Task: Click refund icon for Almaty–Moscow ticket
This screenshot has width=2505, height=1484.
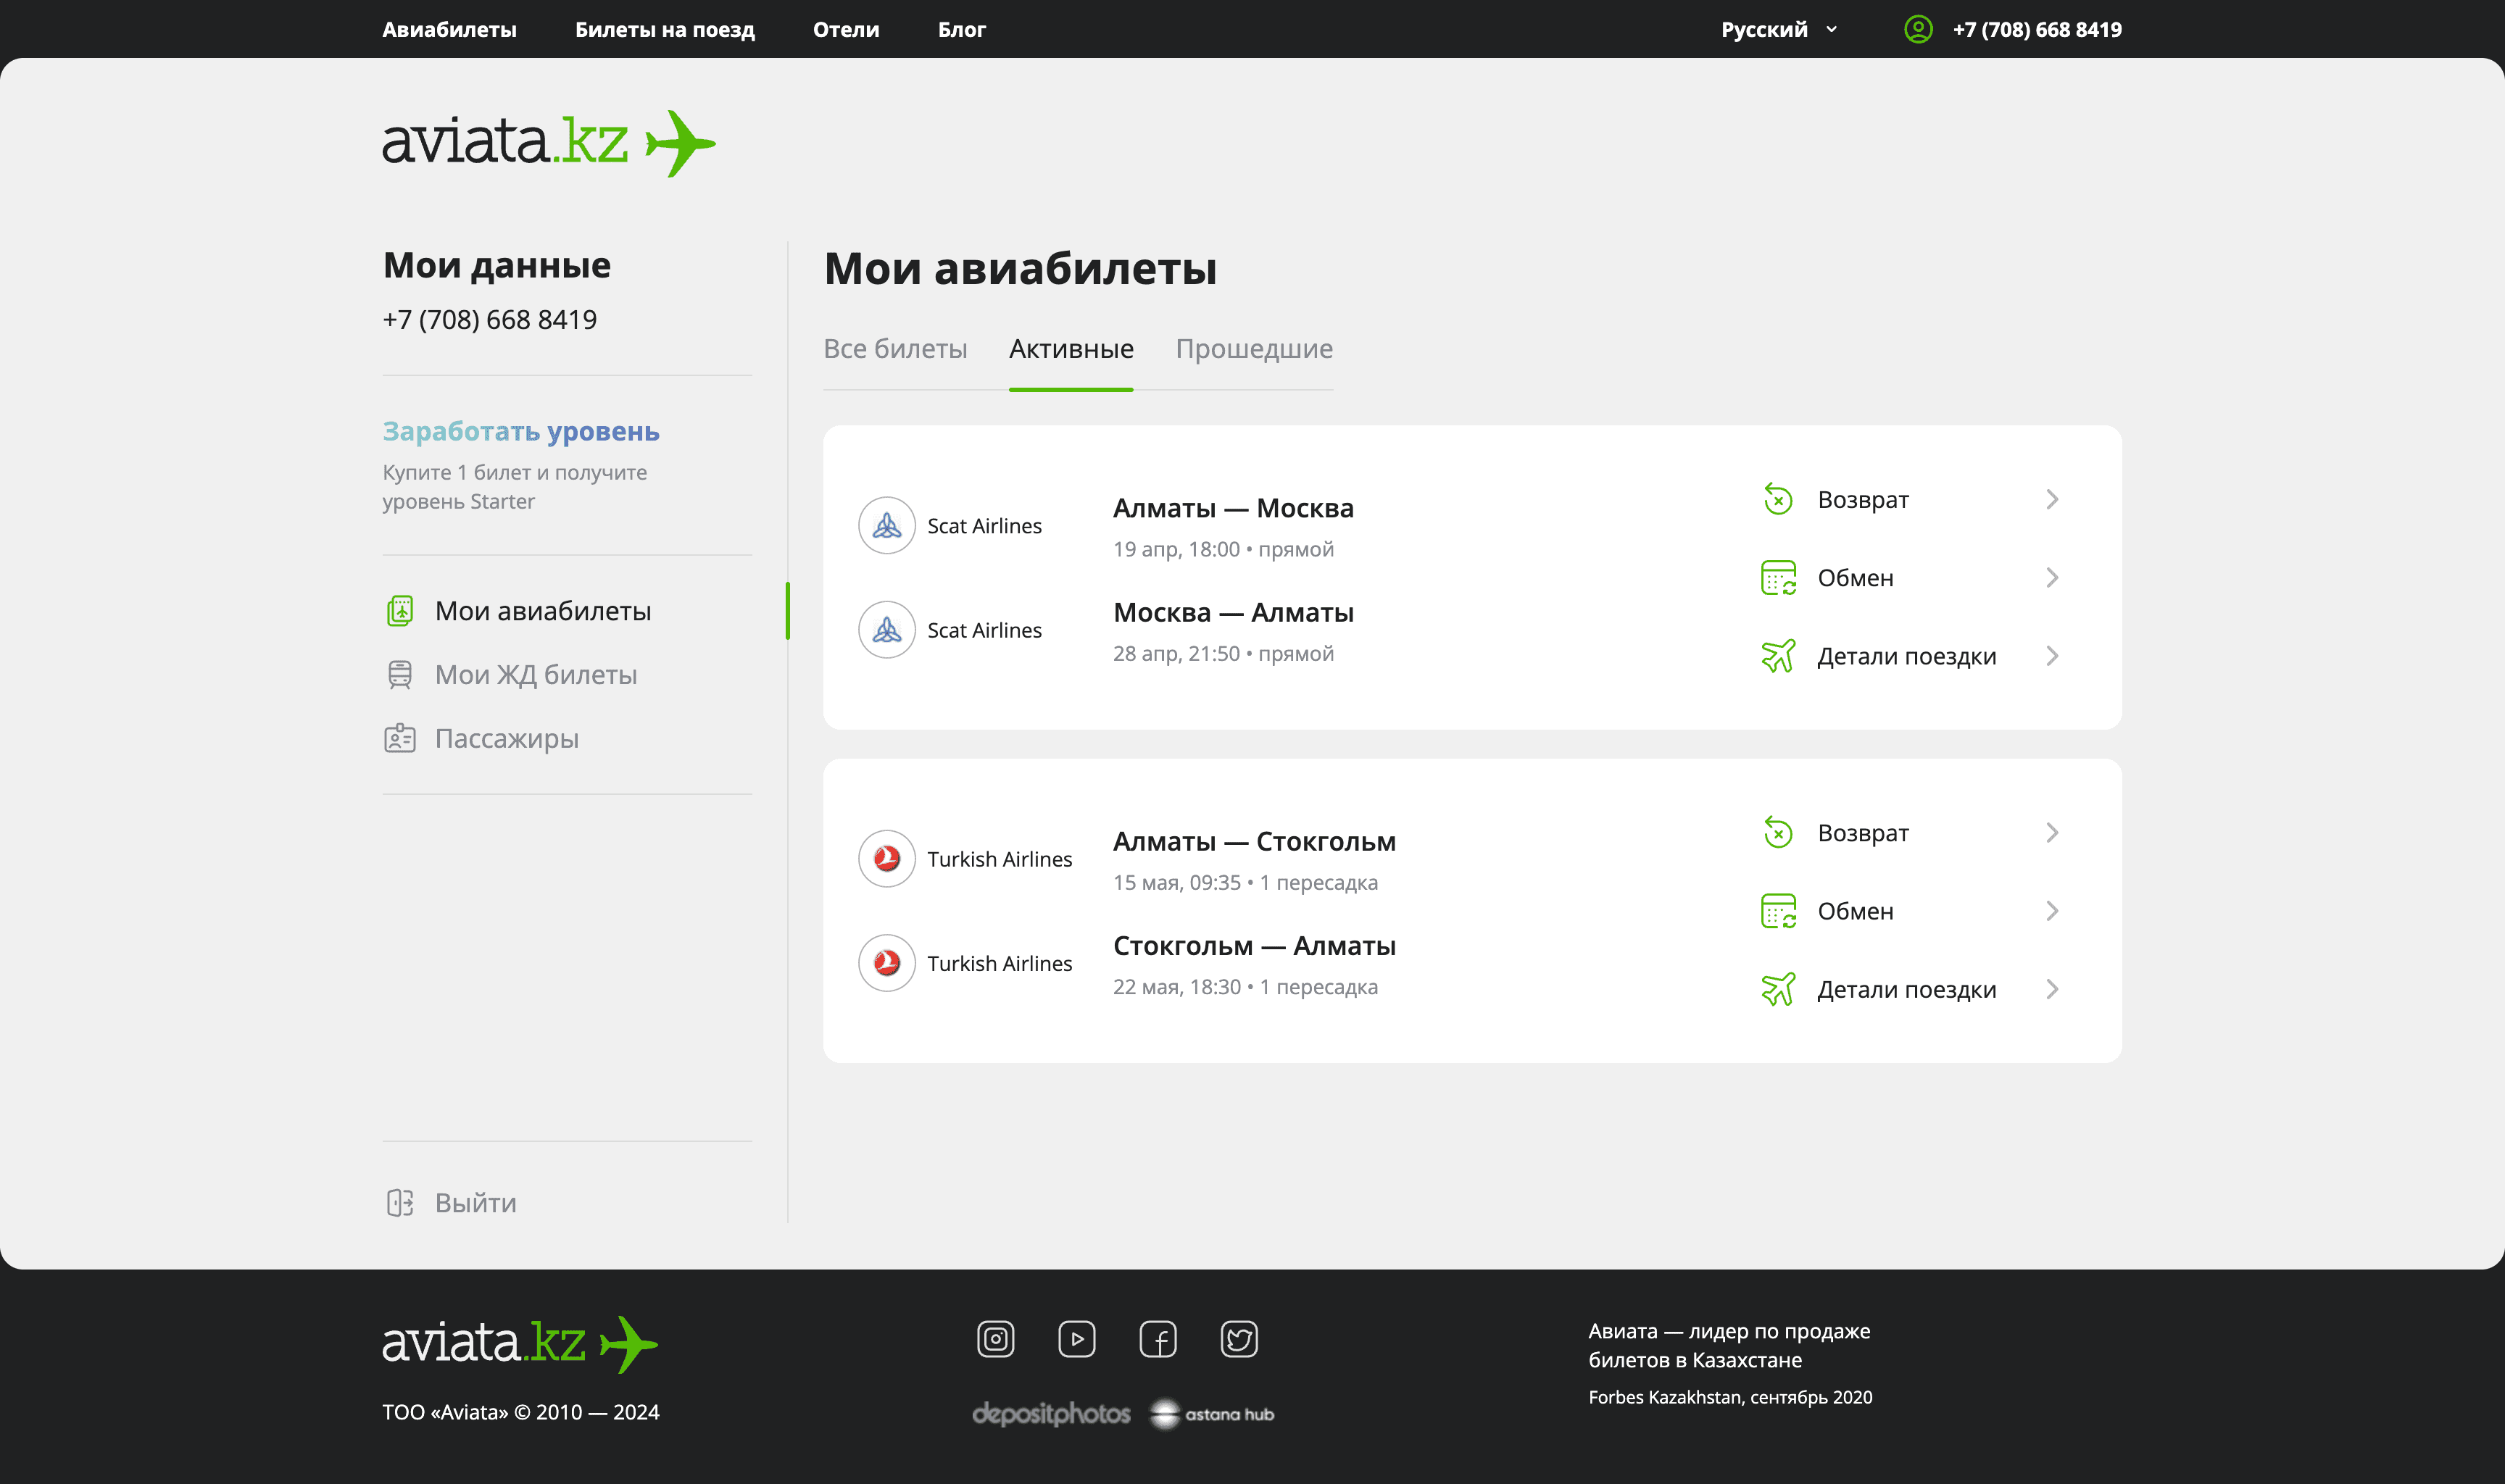Action: click(1778, 499)
